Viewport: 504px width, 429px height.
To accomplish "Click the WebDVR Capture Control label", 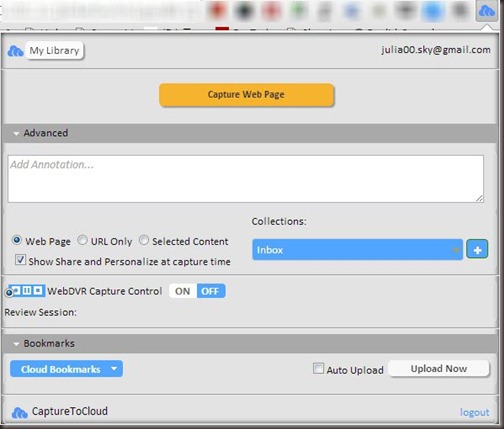I will point(105,291).
